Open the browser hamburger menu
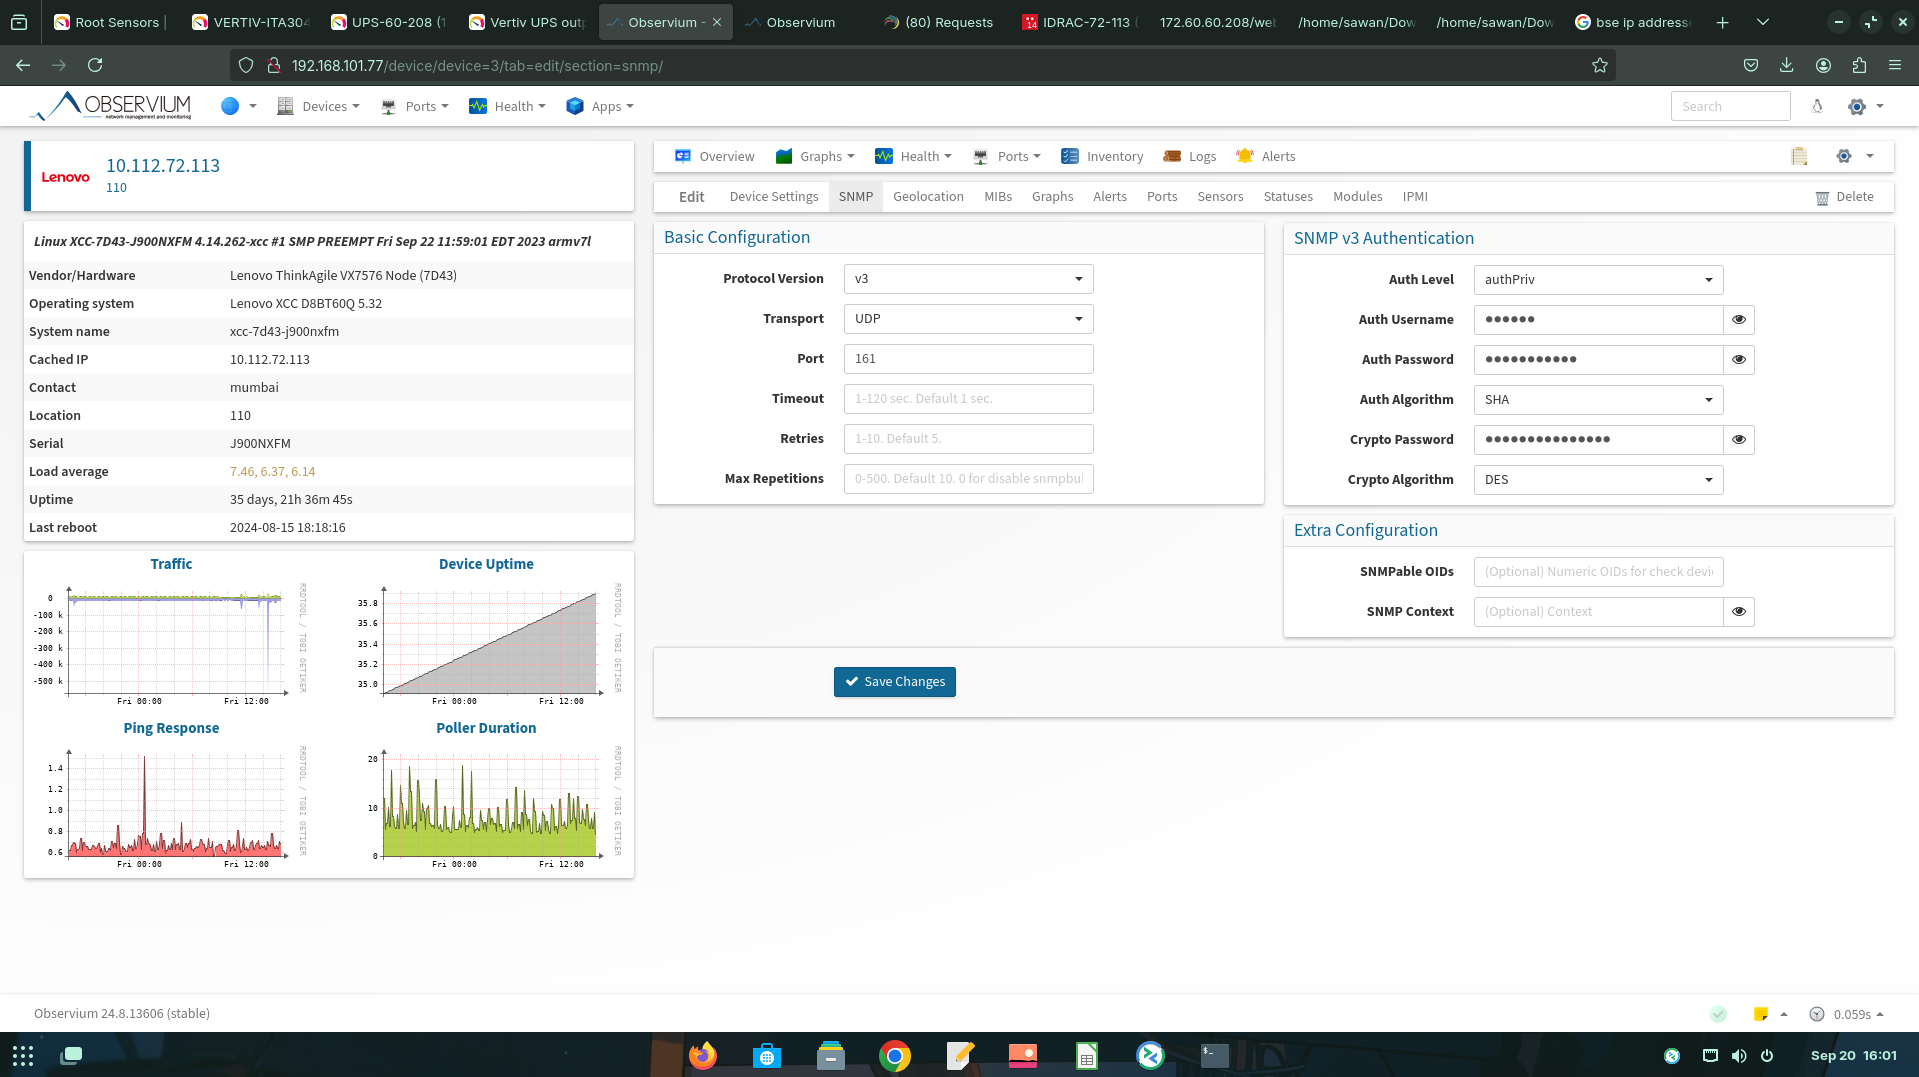The image size is (1919, 1077). (x=1895, y=65)
